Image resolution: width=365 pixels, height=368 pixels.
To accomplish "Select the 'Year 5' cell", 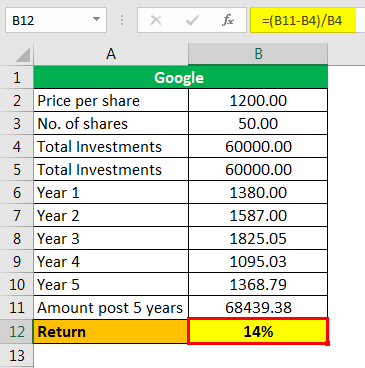I will click(x=111, y=284).
